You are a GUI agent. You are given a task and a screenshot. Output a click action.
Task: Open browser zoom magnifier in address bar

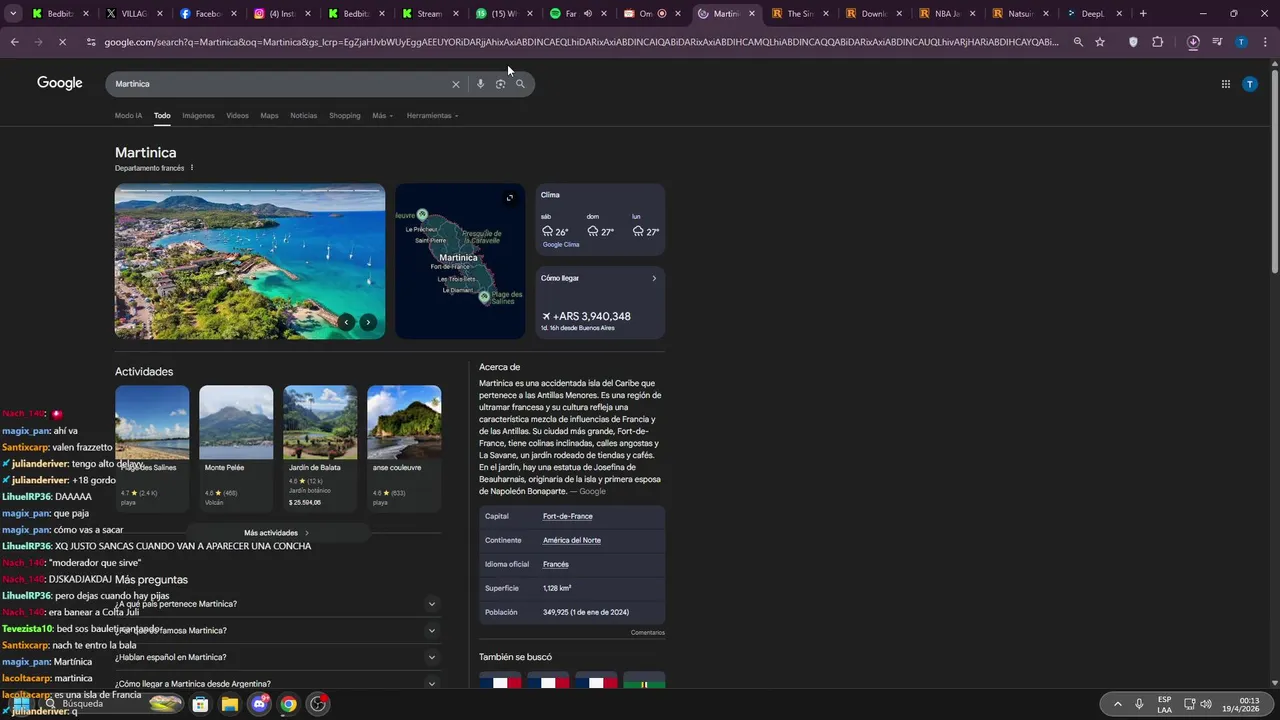point(1078,42)
